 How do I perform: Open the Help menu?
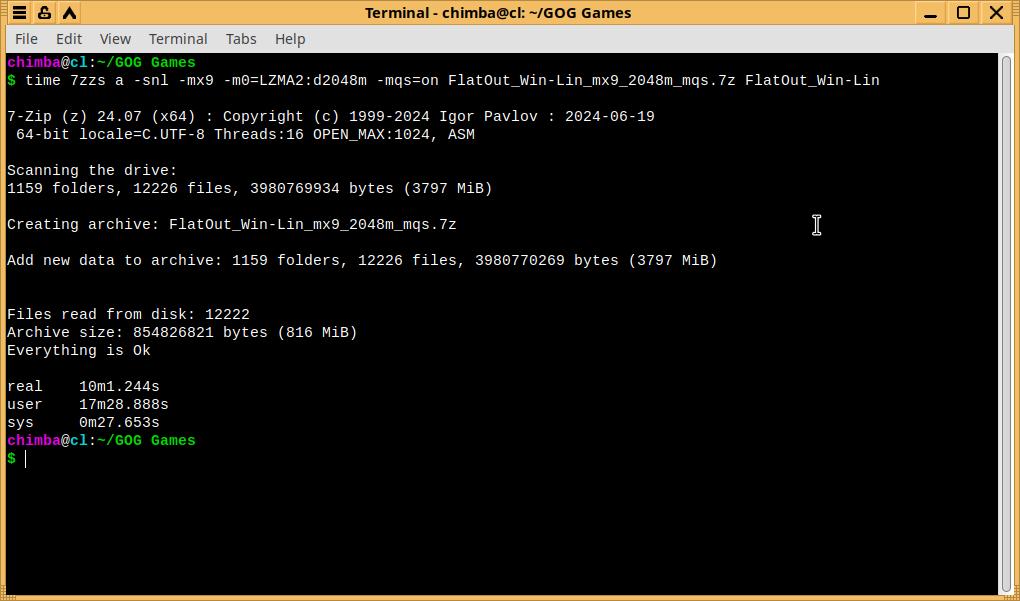coord(290,39)
